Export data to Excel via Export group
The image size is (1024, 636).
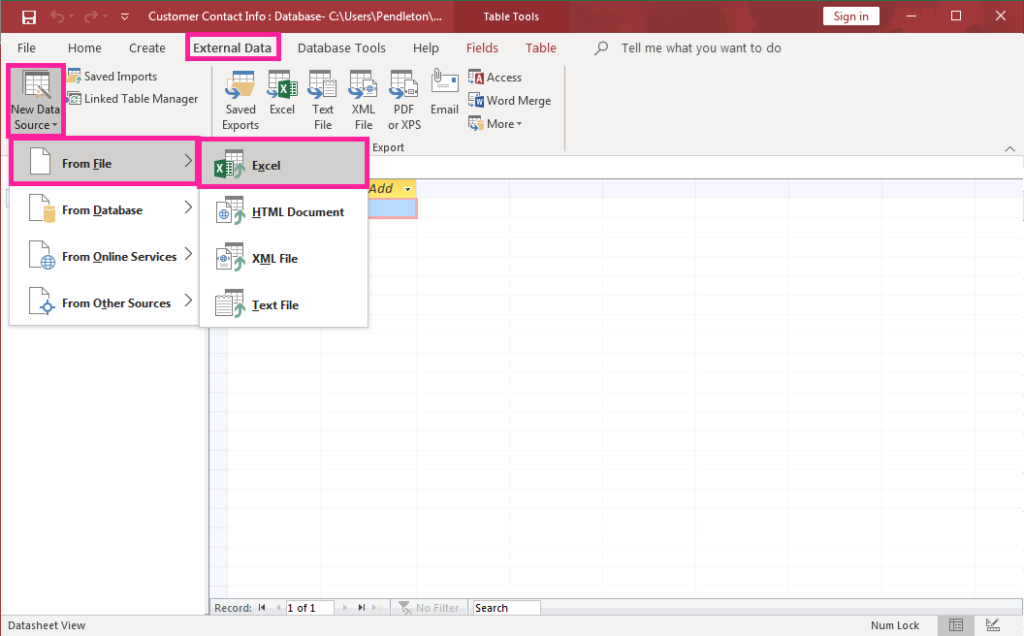[x=281, y=98]
